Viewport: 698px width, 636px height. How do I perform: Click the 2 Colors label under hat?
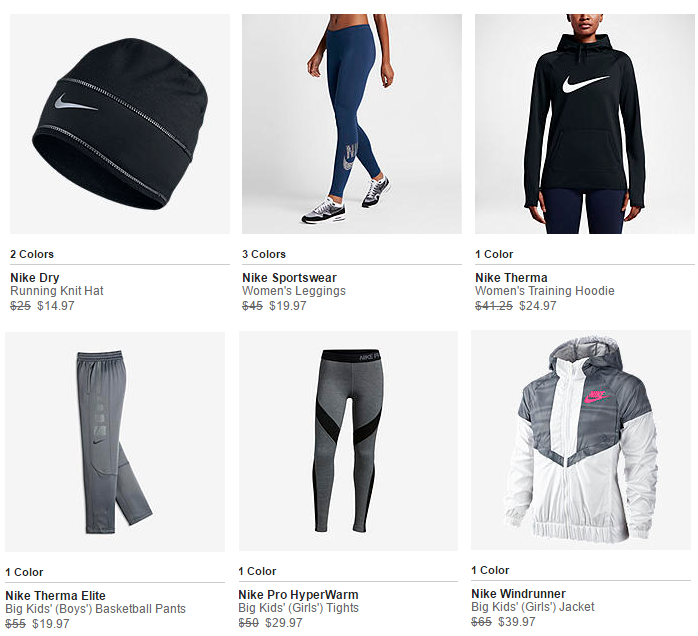32,254
